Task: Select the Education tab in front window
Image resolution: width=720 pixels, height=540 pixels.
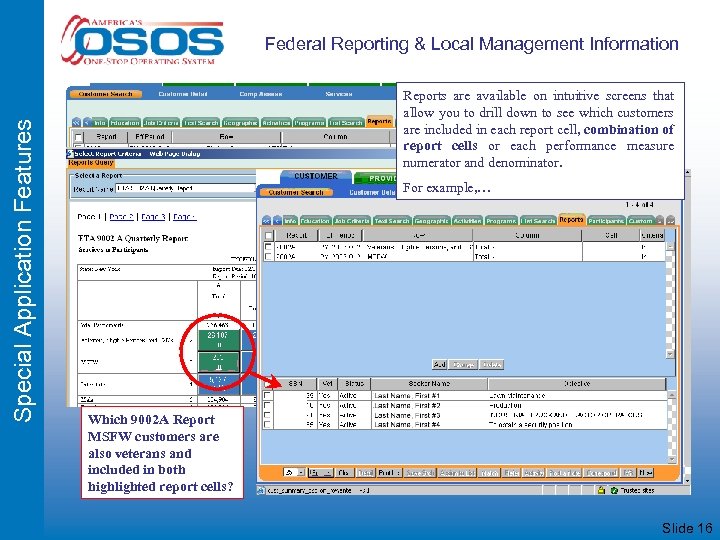Action: point(315,221)
